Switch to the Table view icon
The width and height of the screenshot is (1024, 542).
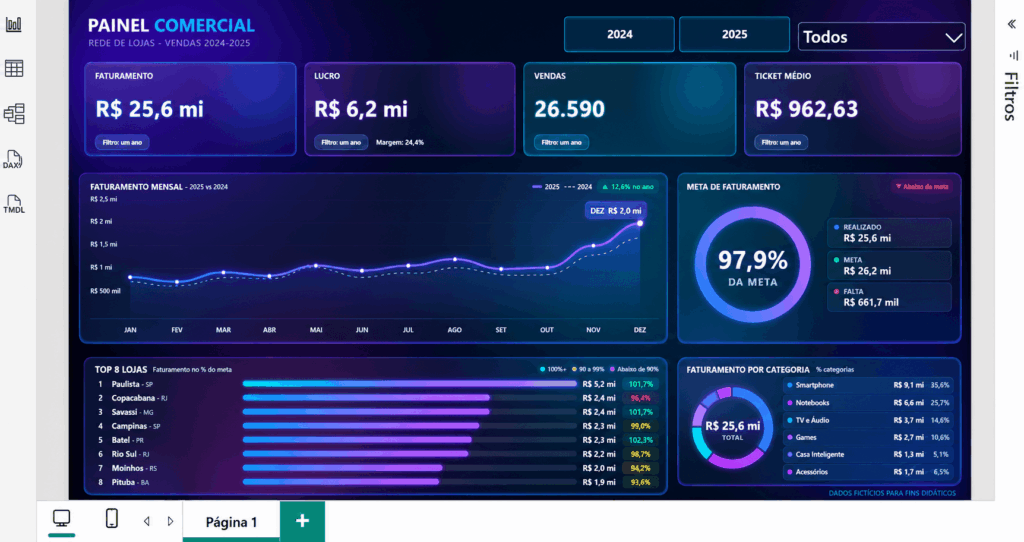[14, 69]
